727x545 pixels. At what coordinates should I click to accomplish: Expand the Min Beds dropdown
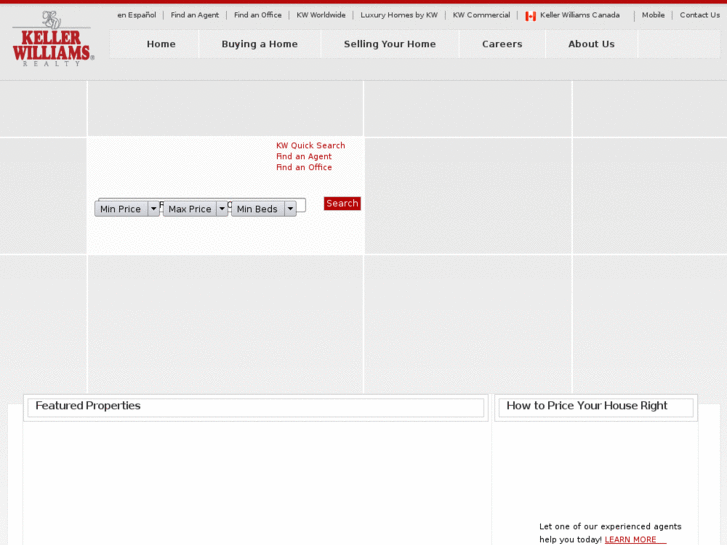pos(264,209)
